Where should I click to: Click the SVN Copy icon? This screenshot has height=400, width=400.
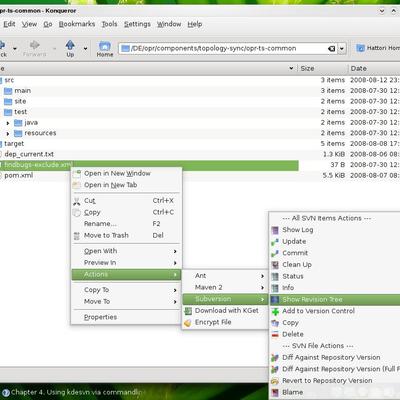[275, 323]
